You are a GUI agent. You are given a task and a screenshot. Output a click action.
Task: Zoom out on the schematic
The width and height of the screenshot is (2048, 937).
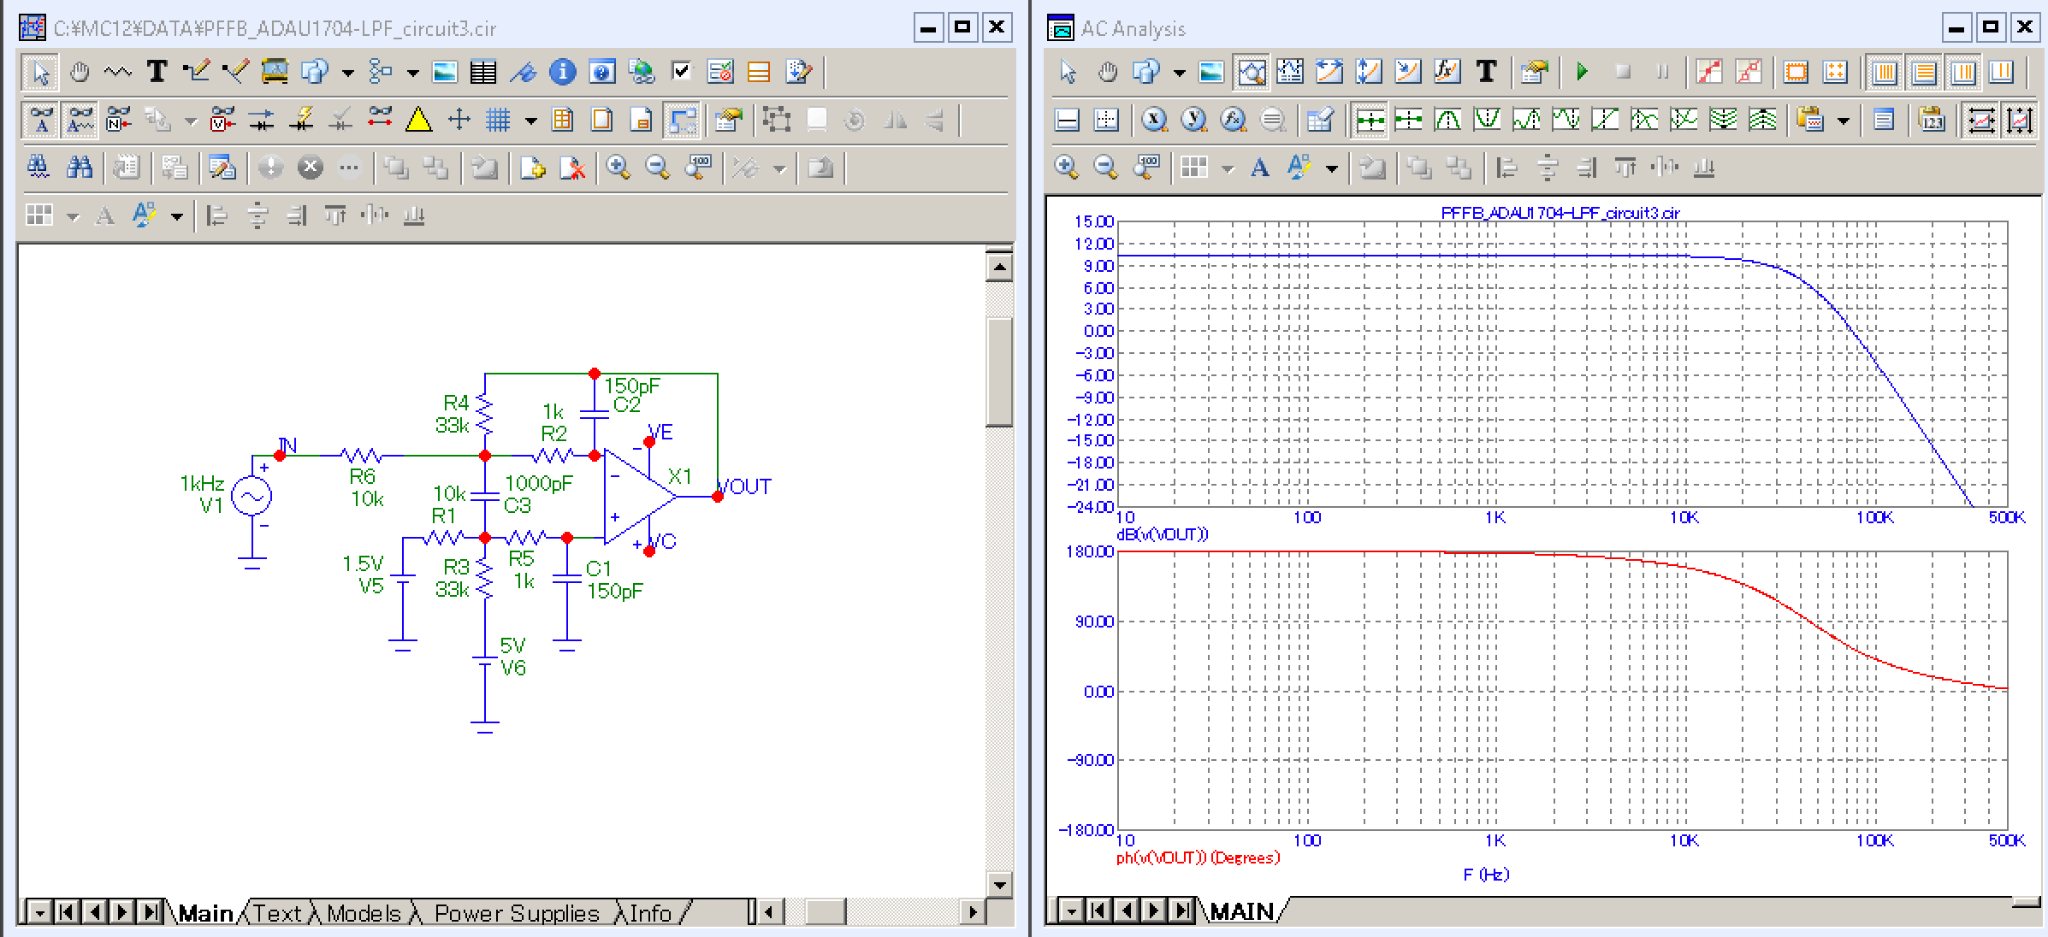[657, 167]
